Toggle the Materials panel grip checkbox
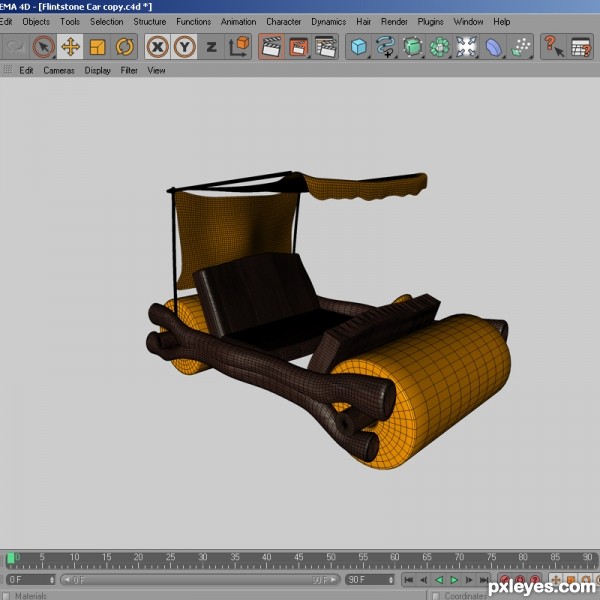 tap(6, 596)
